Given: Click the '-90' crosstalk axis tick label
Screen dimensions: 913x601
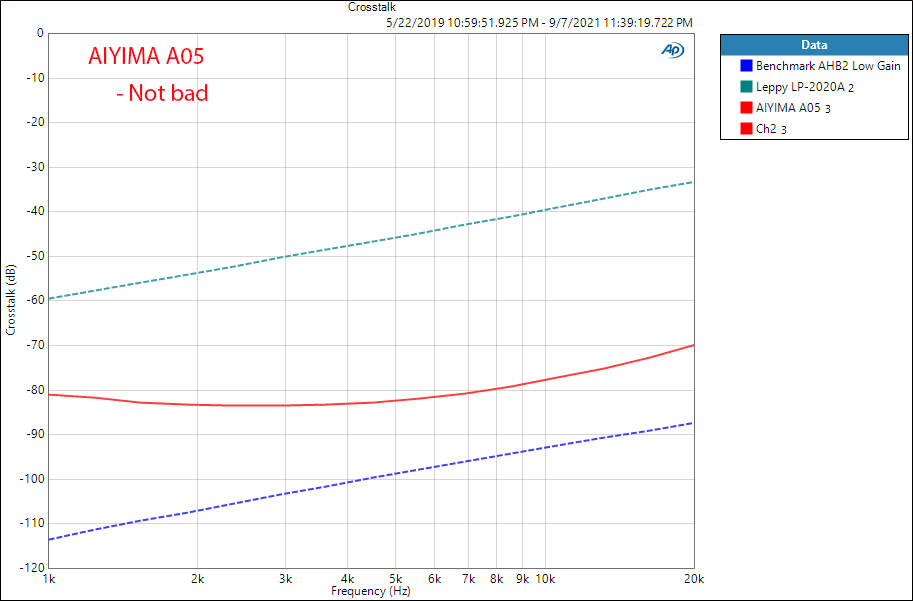Looking at the screenshot, I should [34, 434].
